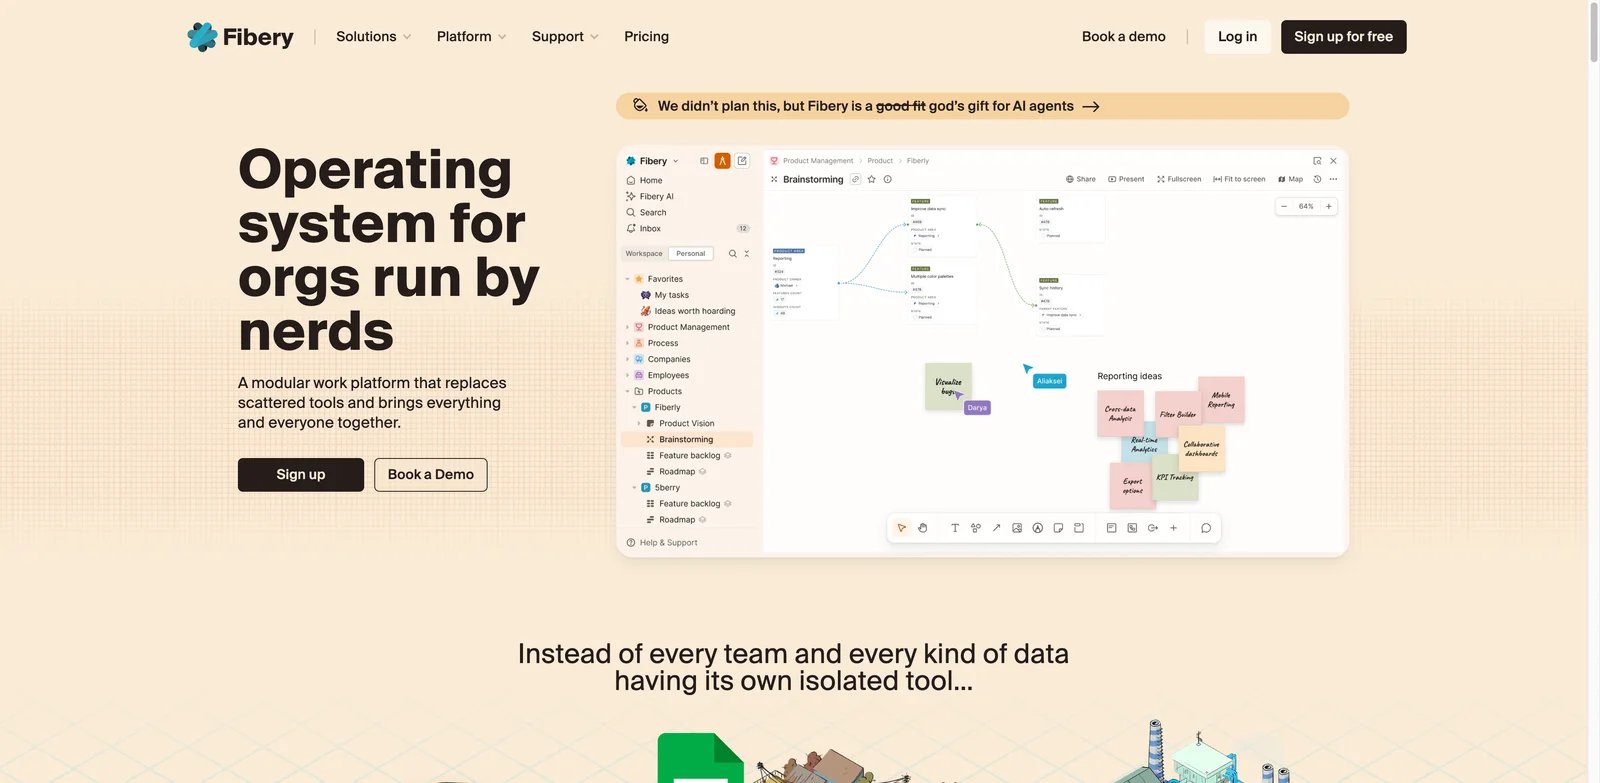The image size is (1600, 783).
Task: Open the AI agents announcement banner
Action: pos(982,106)
